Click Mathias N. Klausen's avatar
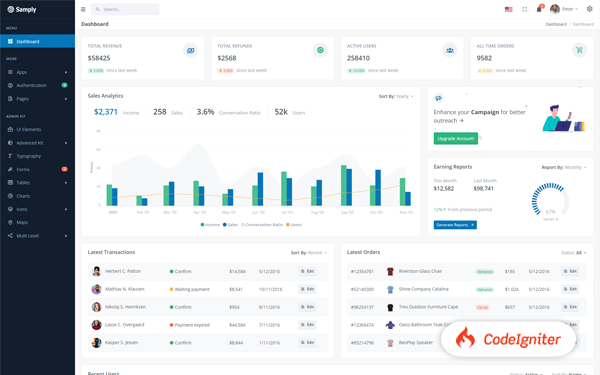 (x=96, y=289)
